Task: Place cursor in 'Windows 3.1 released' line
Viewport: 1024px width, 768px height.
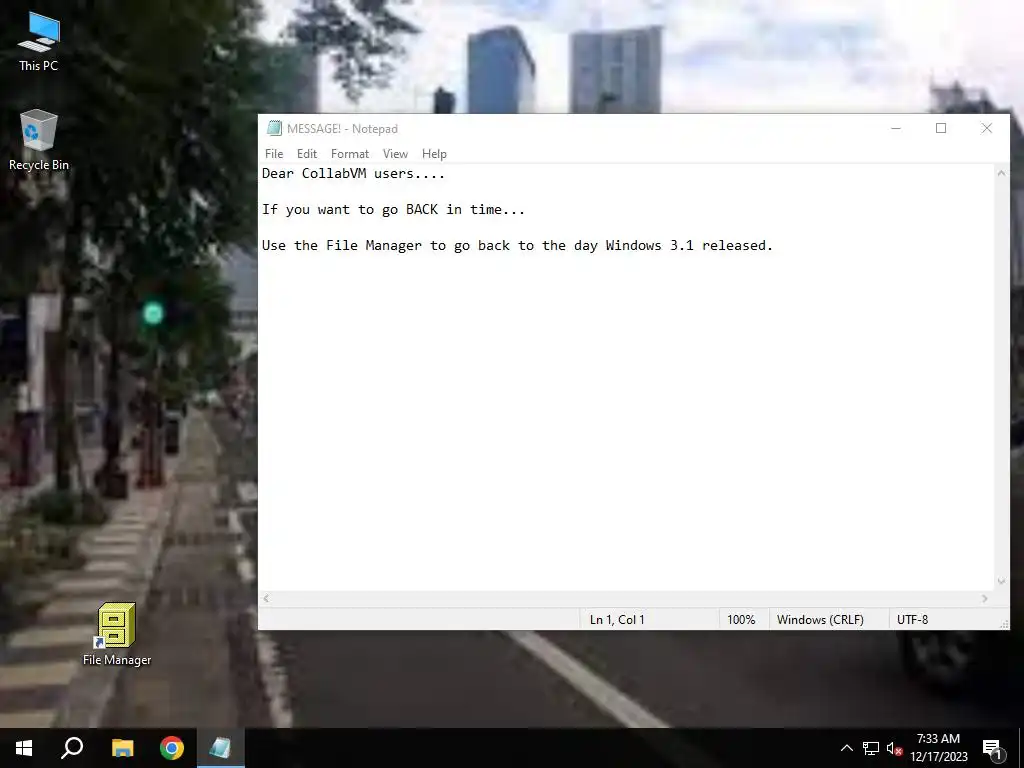Action: pyautogui.click(x=517, y=246)
